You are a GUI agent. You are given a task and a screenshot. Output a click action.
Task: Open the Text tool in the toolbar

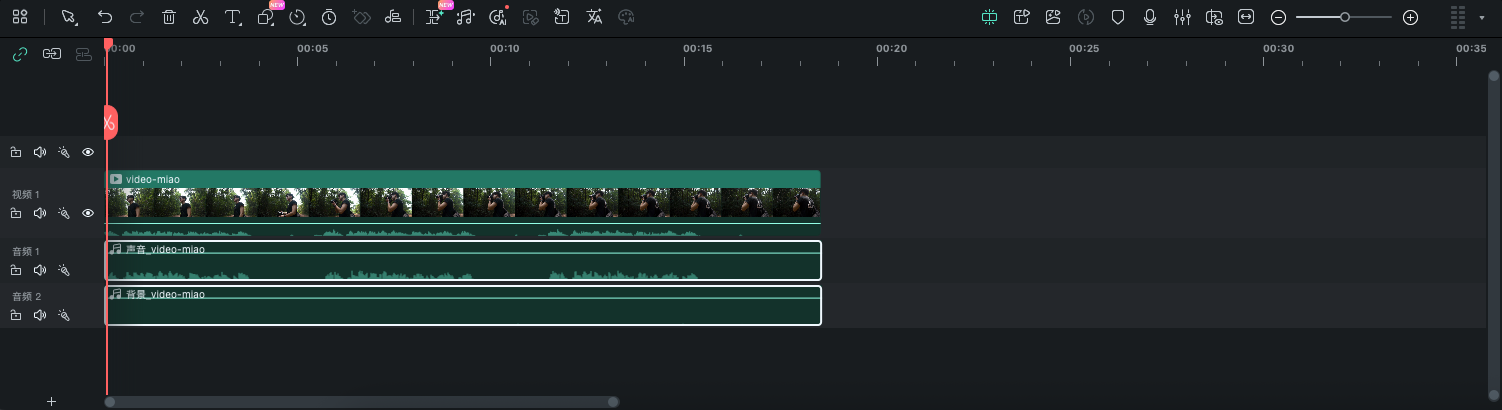[x=232, y=17]
